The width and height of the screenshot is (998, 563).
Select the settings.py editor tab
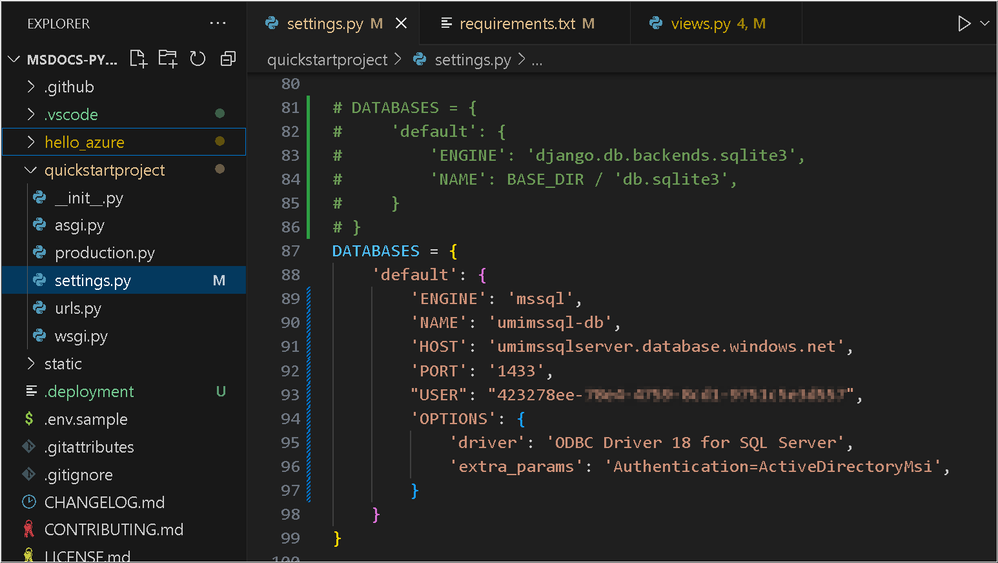[334, 24]
